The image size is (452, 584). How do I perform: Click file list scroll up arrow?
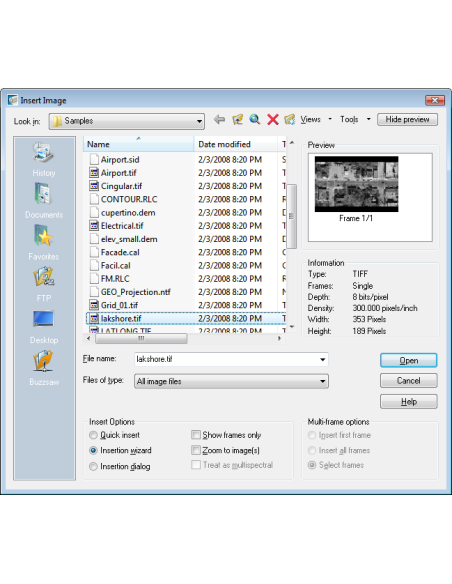click(292, 143)
